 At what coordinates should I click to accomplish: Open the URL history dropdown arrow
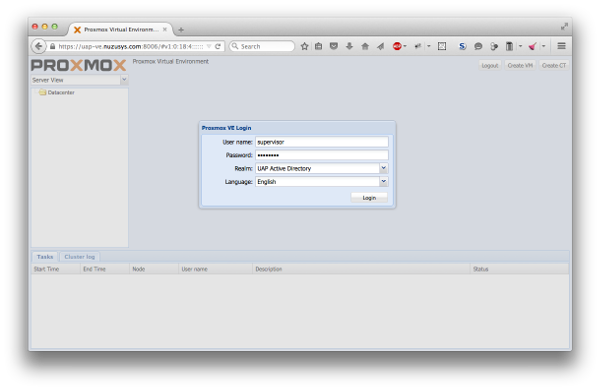(209, 46)
